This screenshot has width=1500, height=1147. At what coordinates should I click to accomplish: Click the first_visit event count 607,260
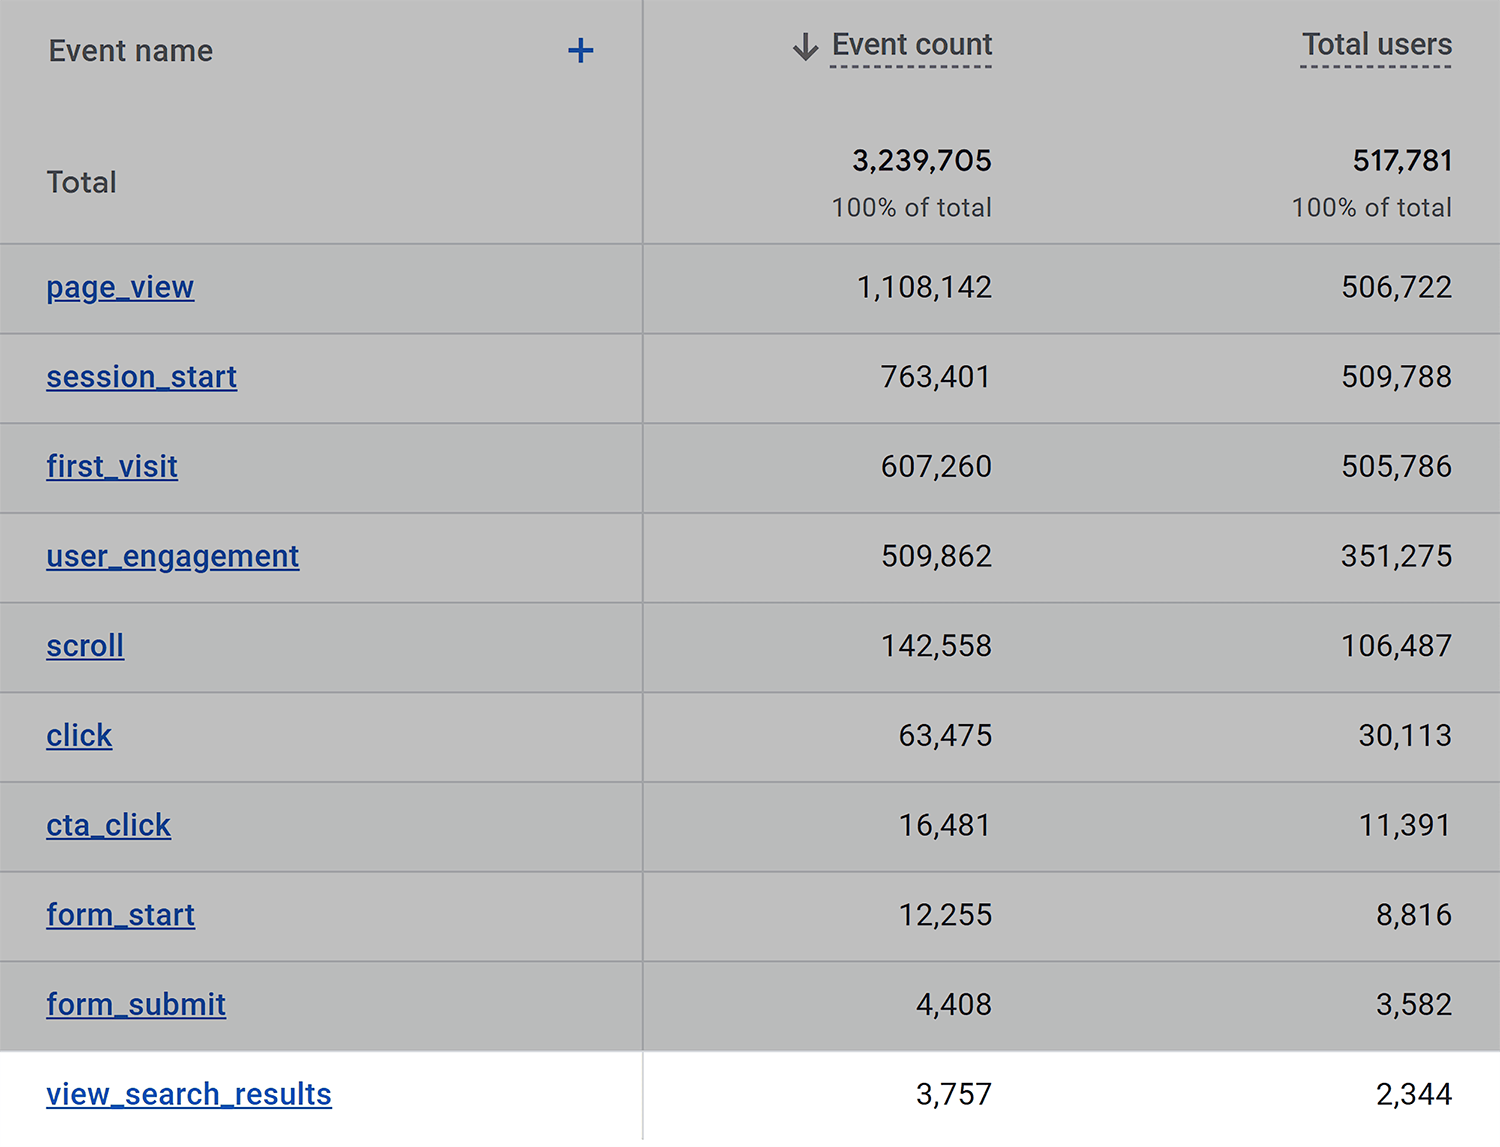936,467
